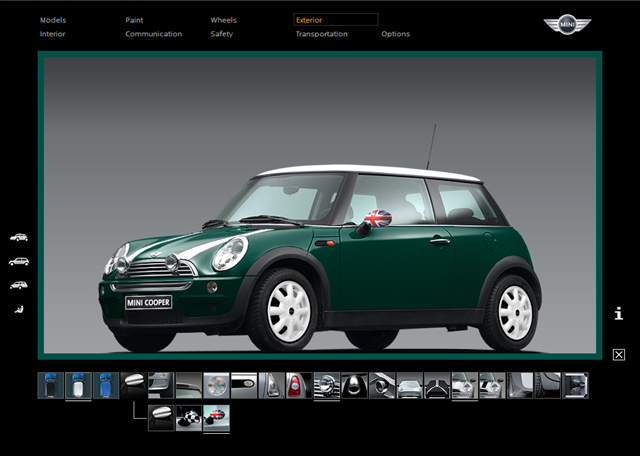Open the Paint menu

134,20
